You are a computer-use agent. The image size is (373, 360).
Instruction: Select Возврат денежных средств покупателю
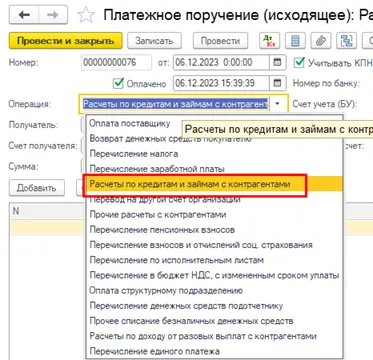pyautogui.click(x=215, y=138)
